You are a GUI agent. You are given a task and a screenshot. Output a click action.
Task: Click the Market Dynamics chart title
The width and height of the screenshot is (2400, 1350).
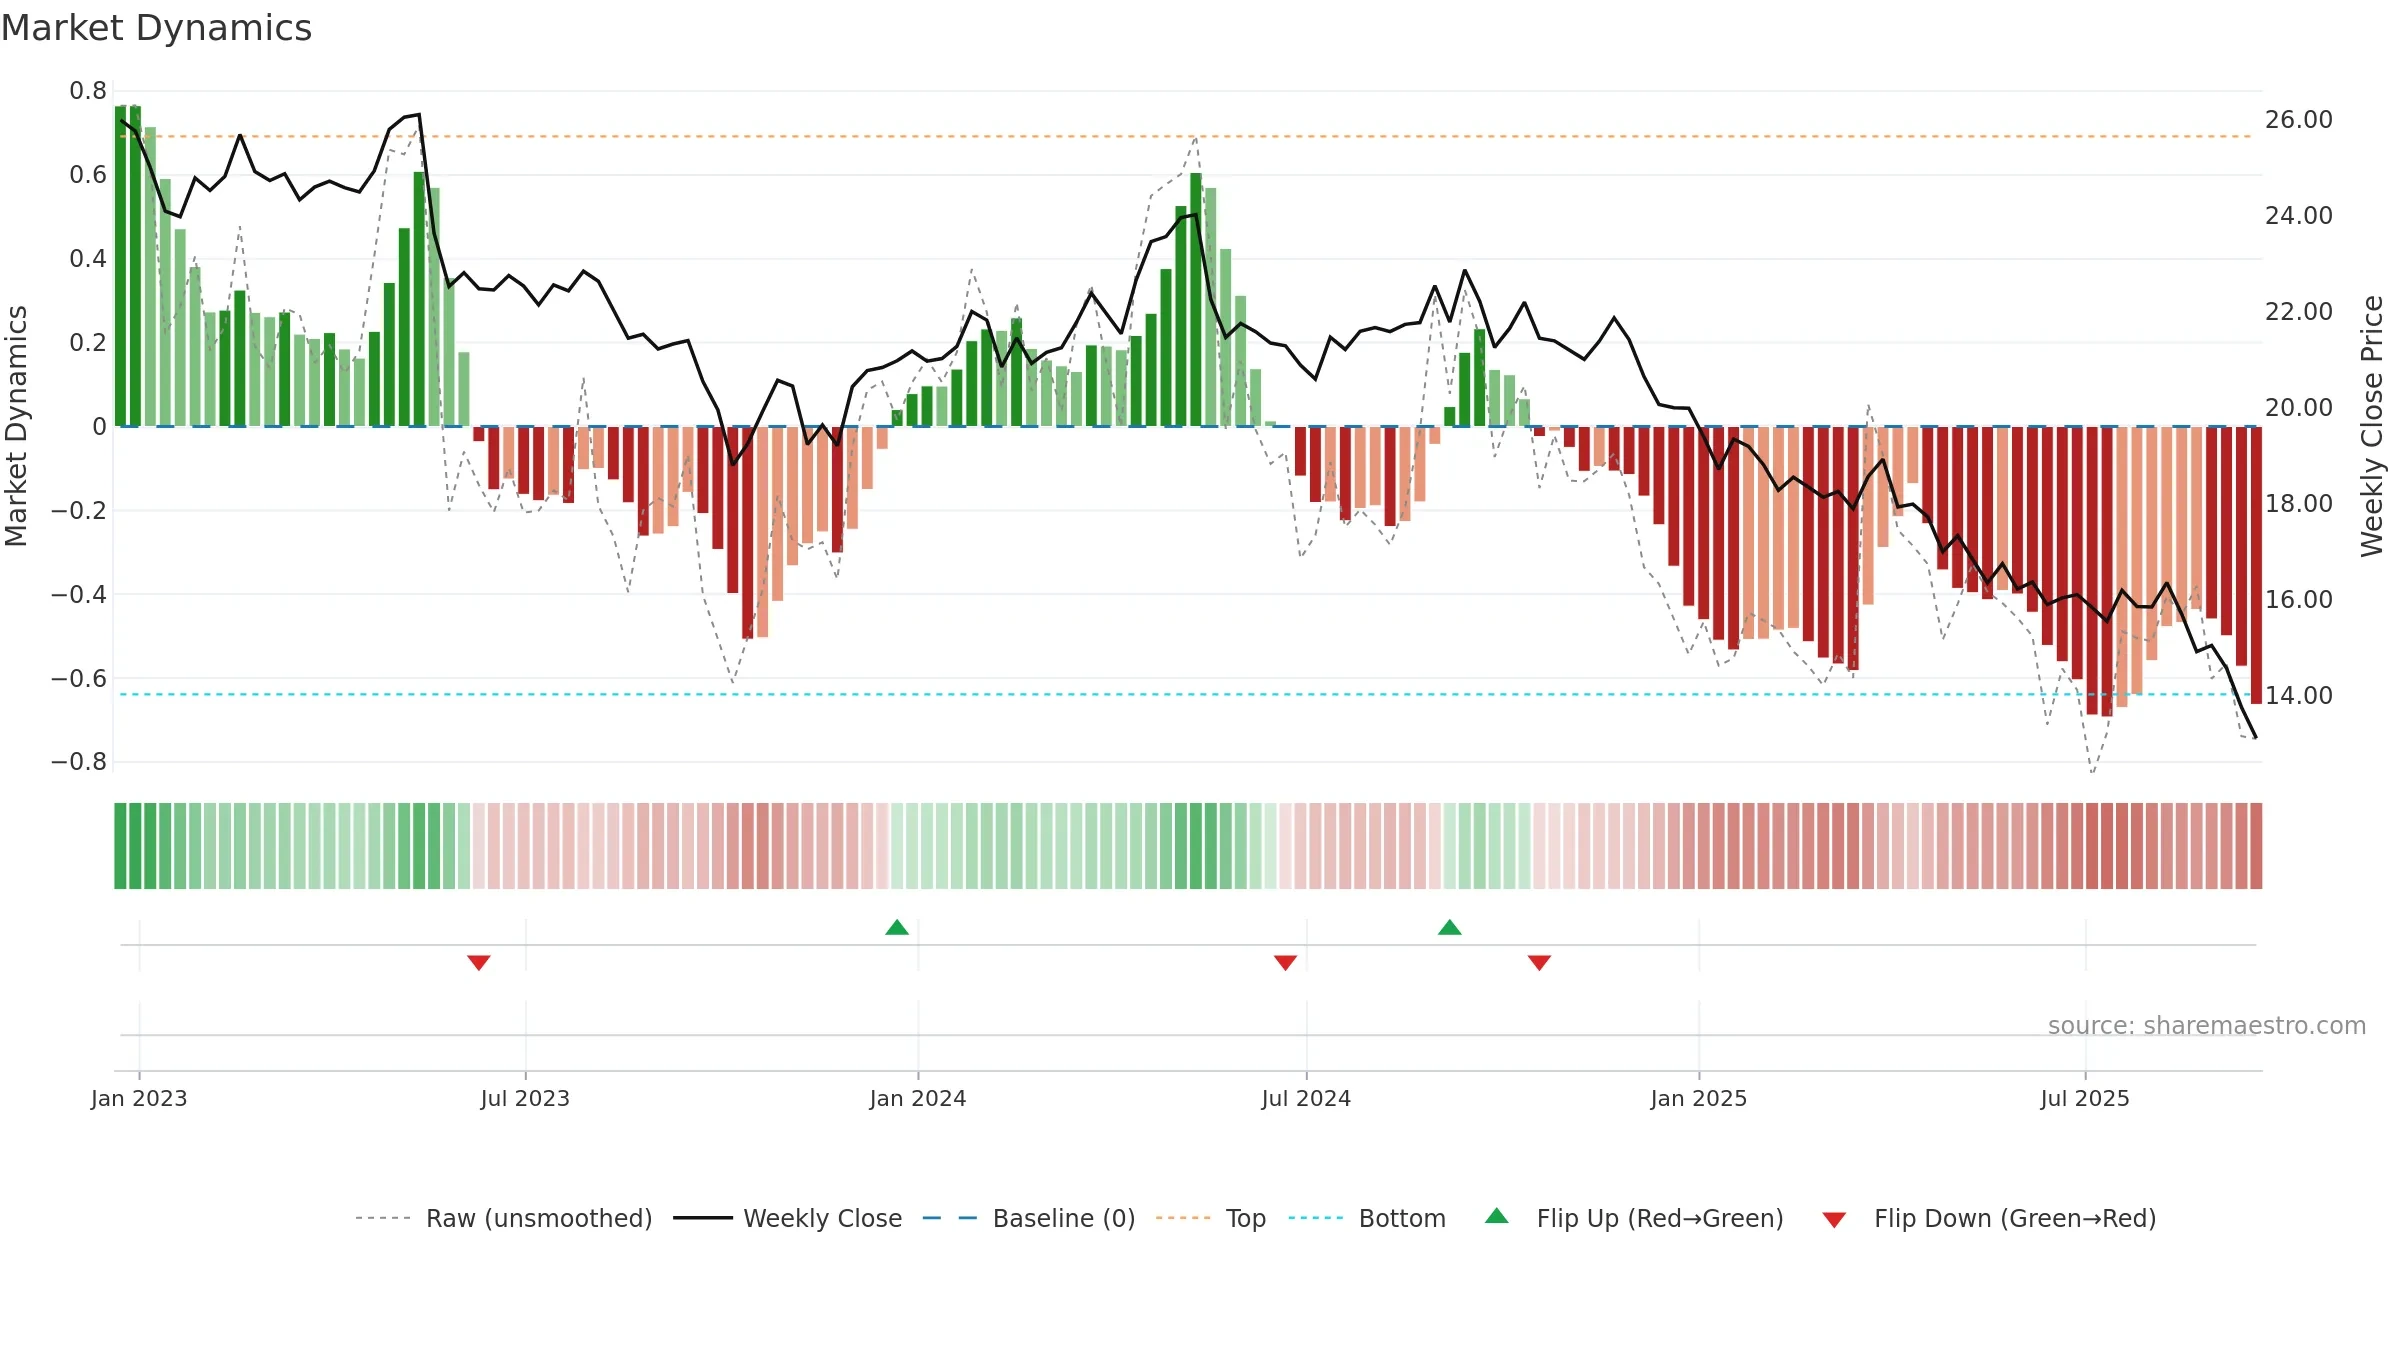156,28
